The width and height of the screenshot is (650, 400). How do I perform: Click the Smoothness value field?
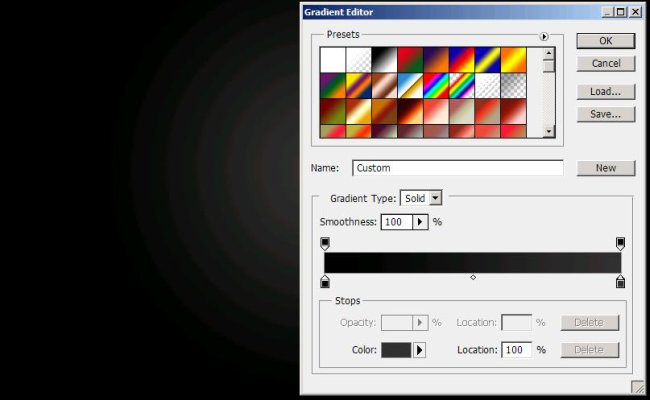click(x=397, y=222)
